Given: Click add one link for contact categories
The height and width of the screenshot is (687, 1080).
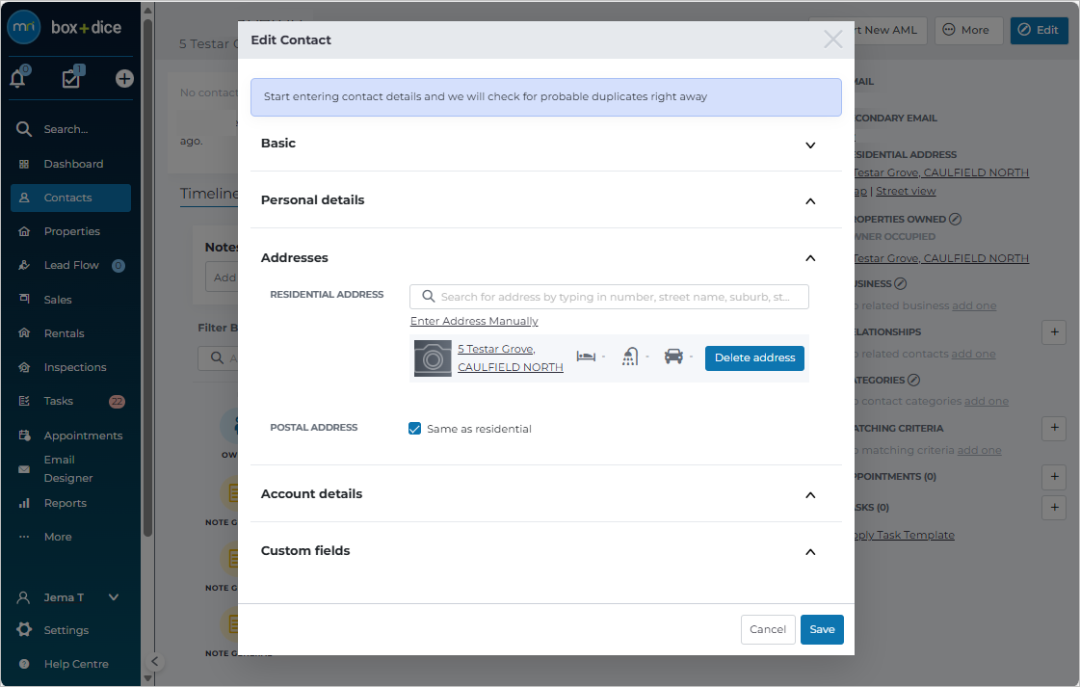Looking at the screenshot, I should click(x=986, y=402).
